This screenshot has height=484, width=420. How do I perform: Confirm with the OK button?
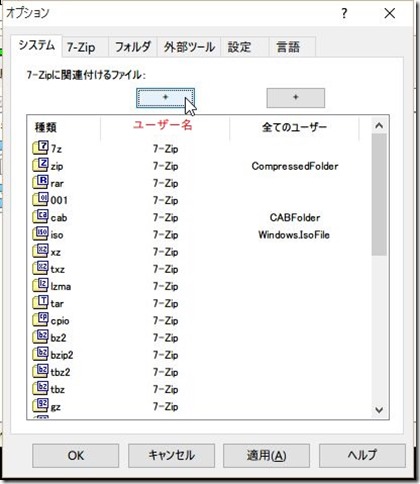point(76,455)
